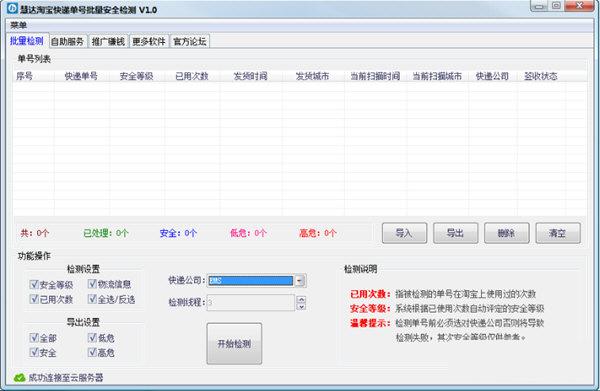This screenshot has height=391, width=600.
Task: Open the 菜单 menu
Action: (18, 25)
